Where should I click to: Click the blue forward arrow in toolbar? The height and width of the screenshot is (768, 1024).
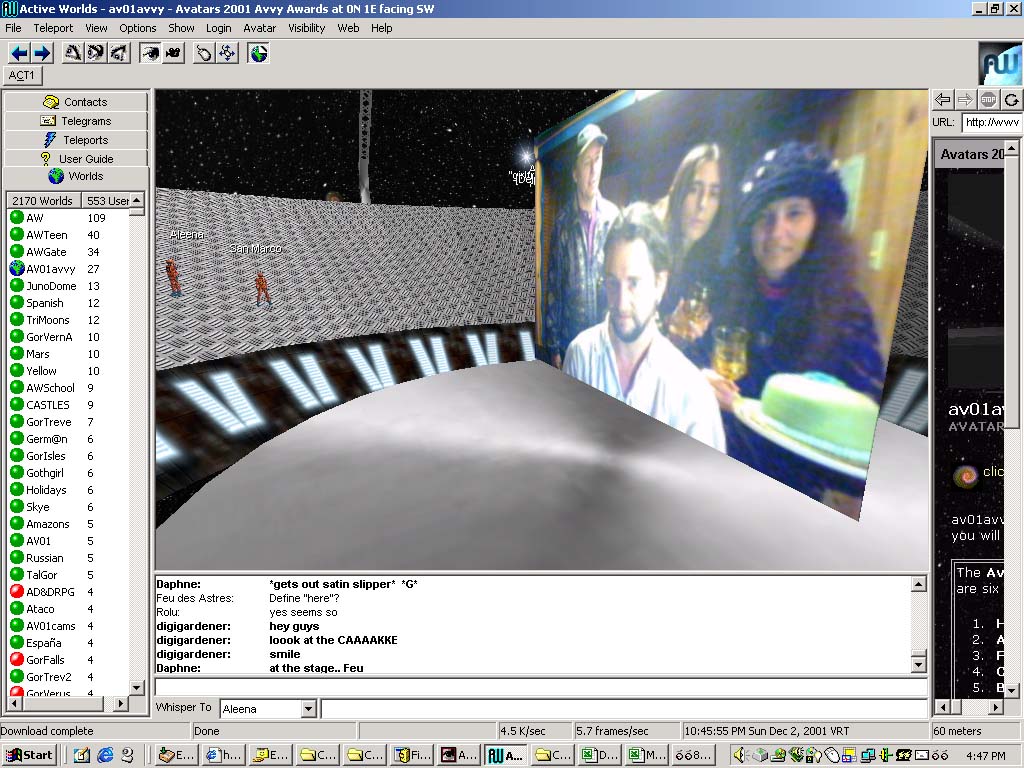click(41, 53)
